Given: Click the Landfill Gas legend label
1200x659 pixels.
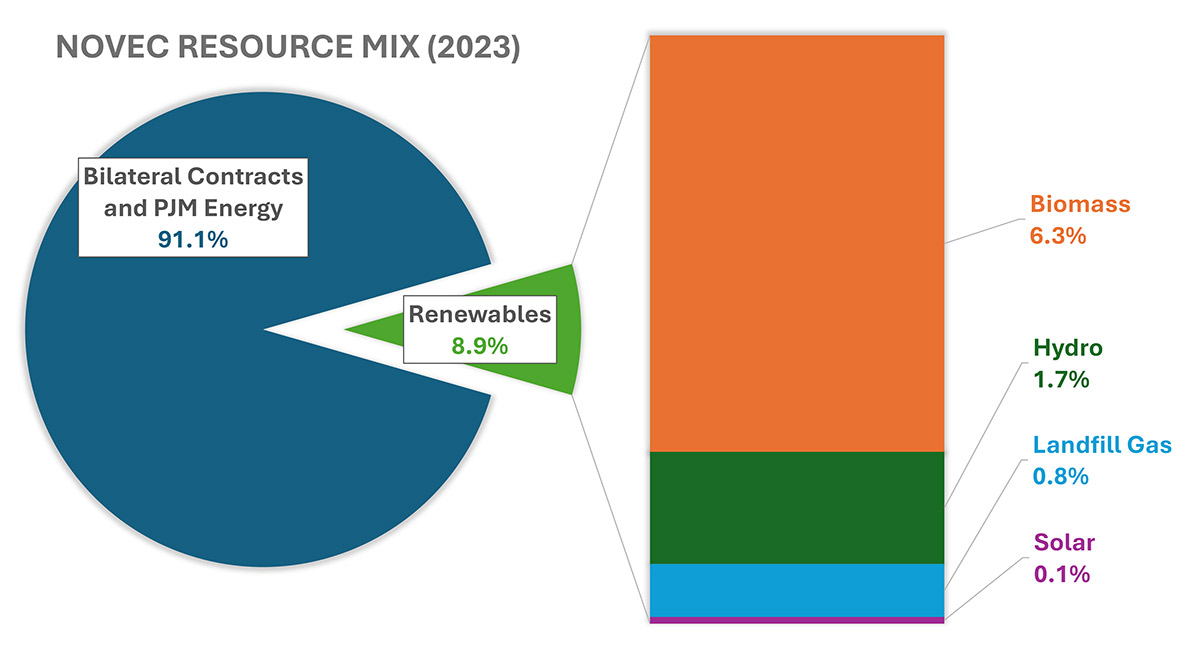Looking at the screenshot, I should (1102, 444).
